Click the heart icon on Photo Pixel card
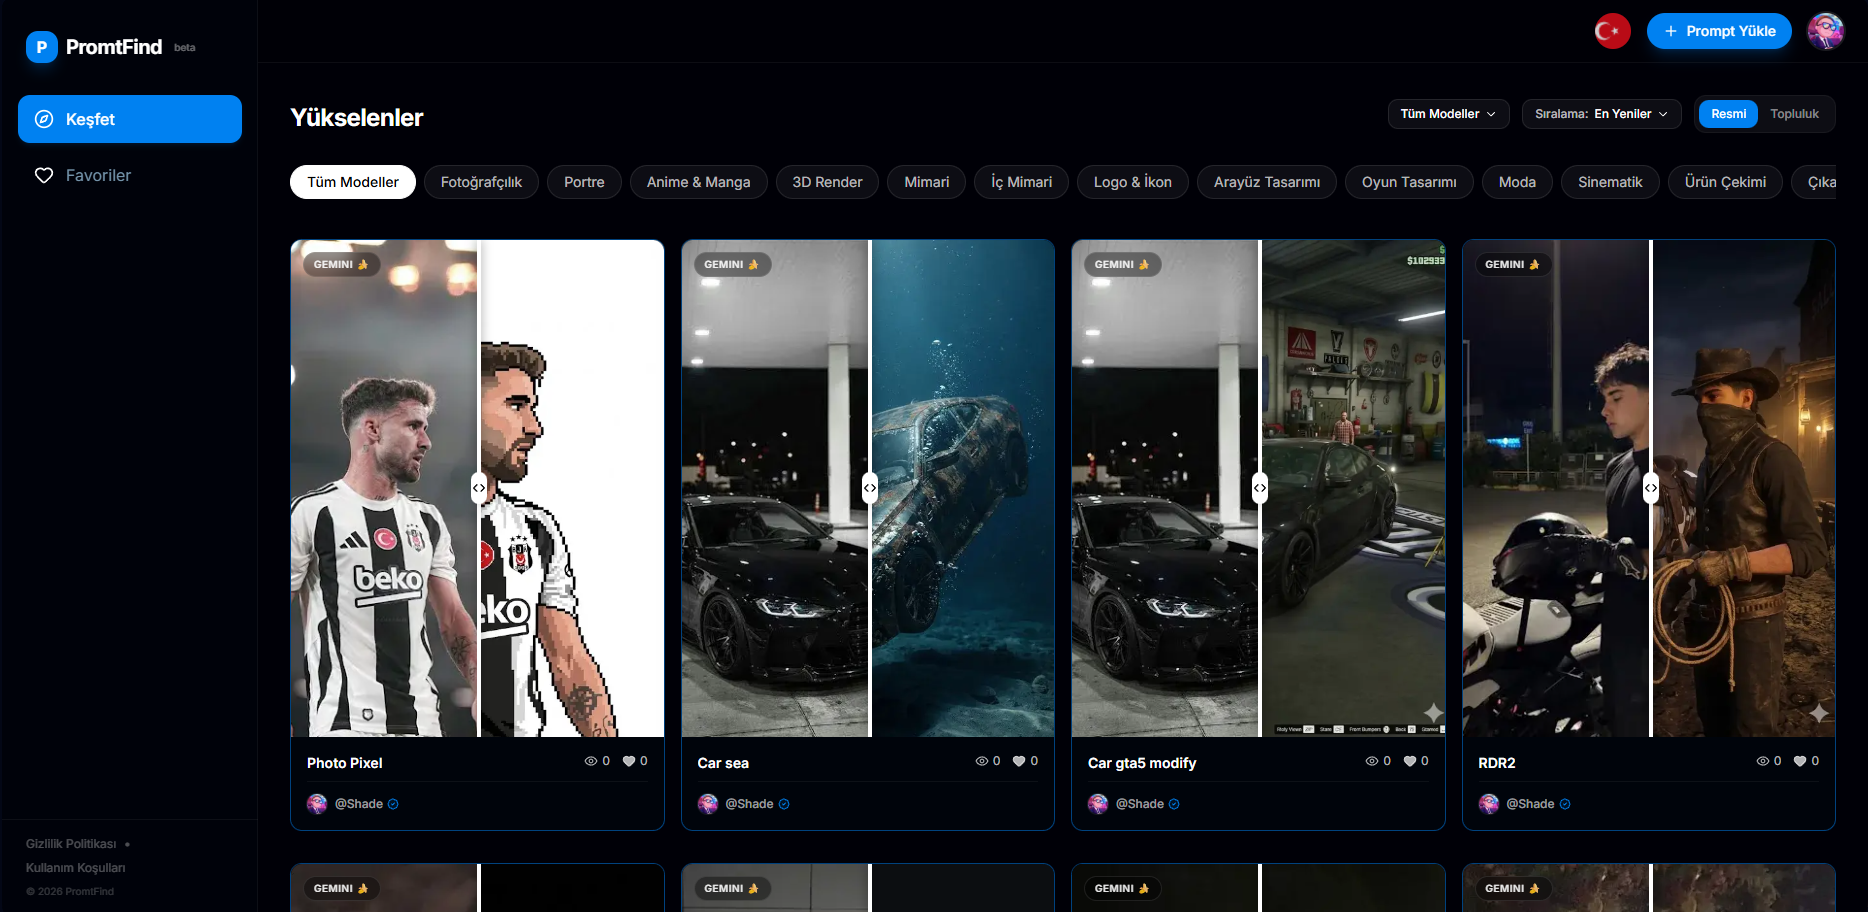This screenshot has height=912, width=1868. click(629, 761)
